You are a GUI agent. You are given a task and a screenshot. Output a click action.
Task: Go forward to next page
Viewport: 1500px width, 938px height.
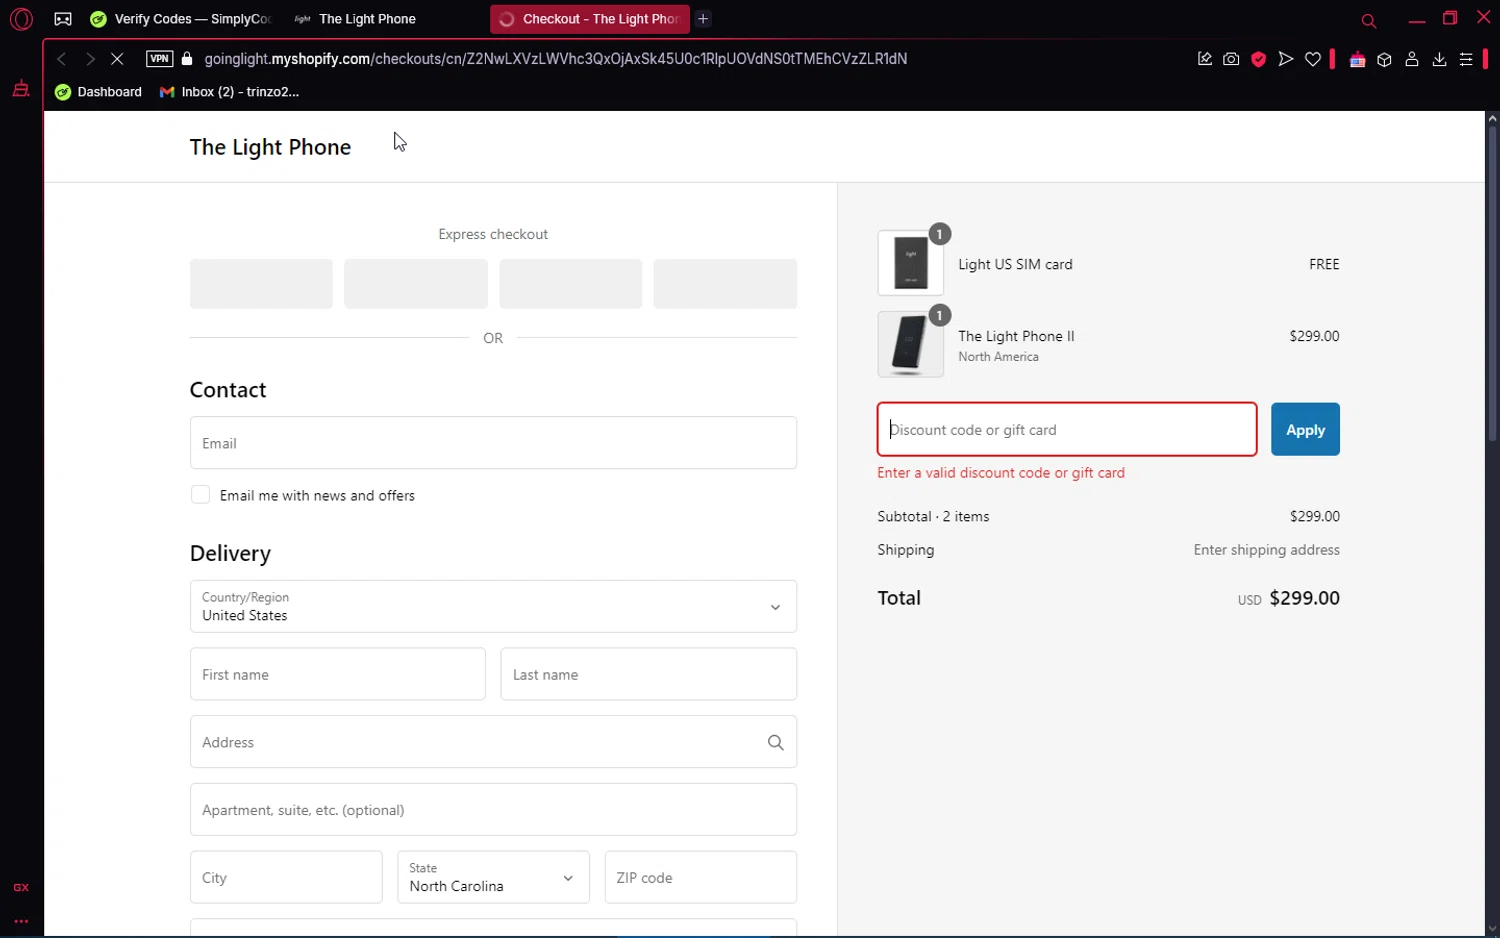pos(90,59)
